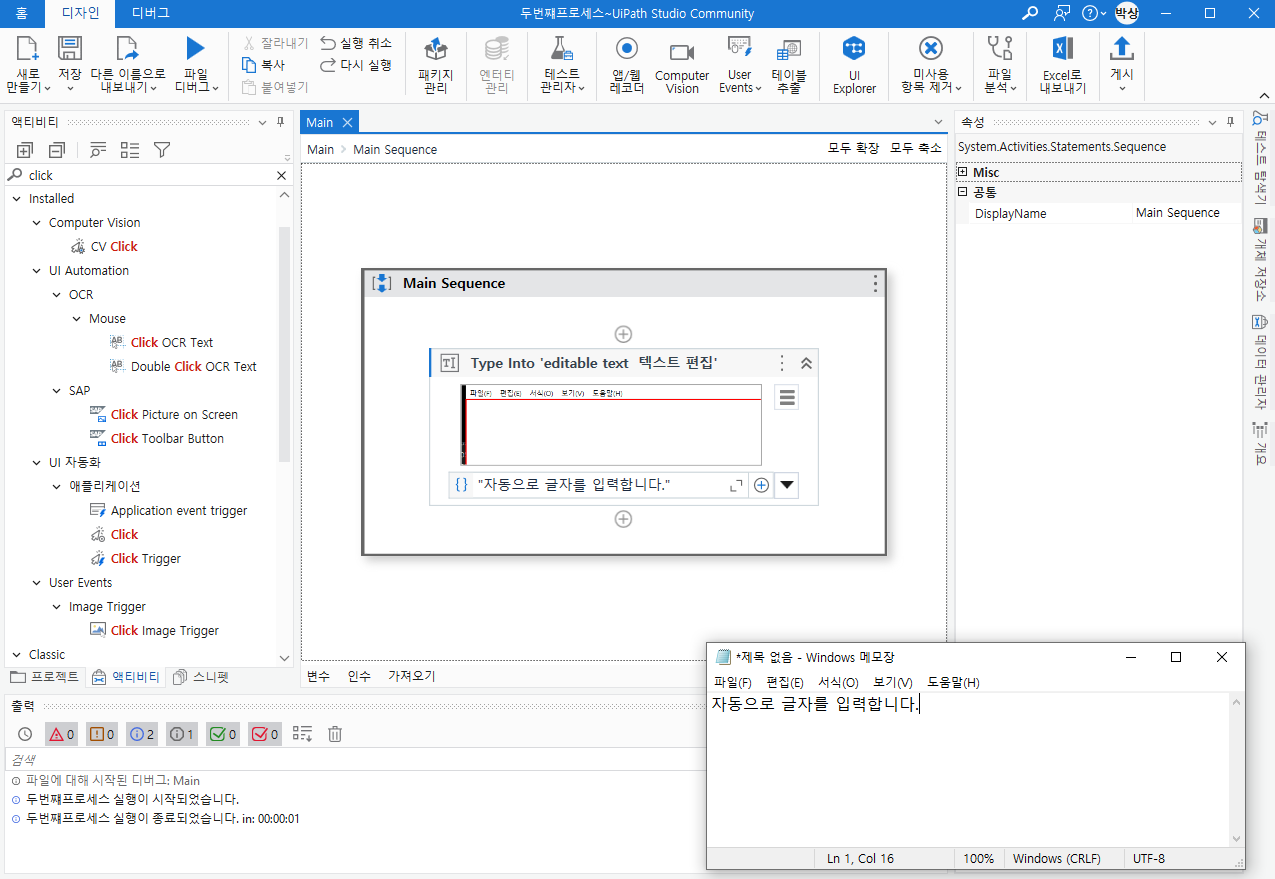Collapse the SAP tree node
The width and height of the screenshot is (1275, 879).
57,390
